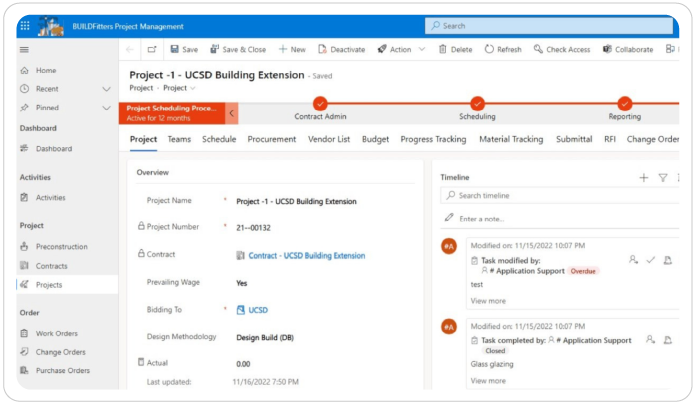Open Purchase Orders in the sidebar
This screenshot has height=405, width=696.
coord(63,370)
